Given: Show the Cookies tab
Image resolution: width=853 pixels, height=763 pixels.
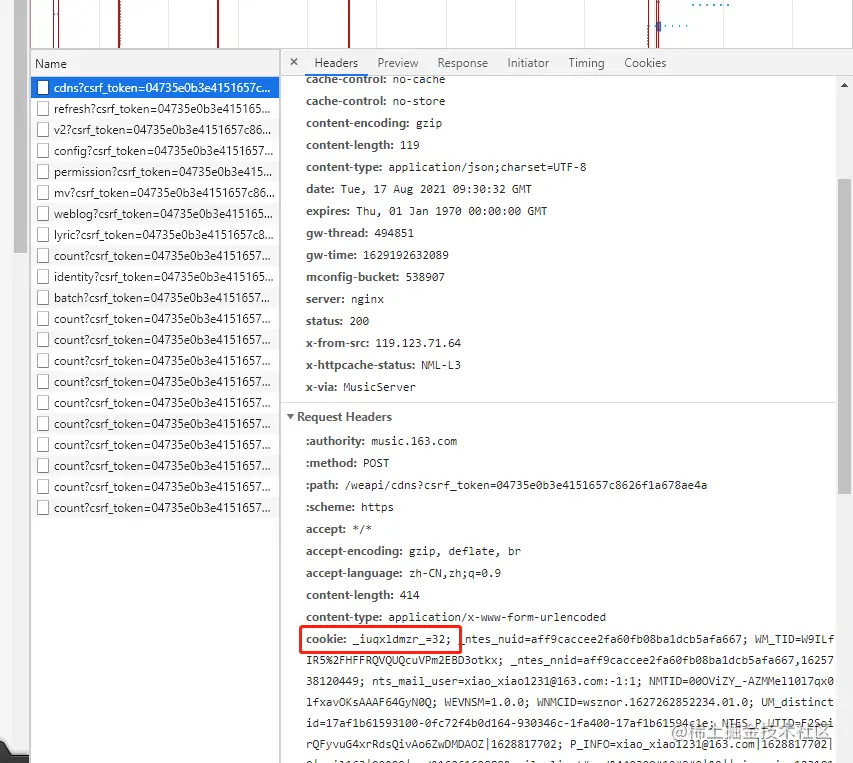Looking at the screenshot, I should tap(645, 63).
